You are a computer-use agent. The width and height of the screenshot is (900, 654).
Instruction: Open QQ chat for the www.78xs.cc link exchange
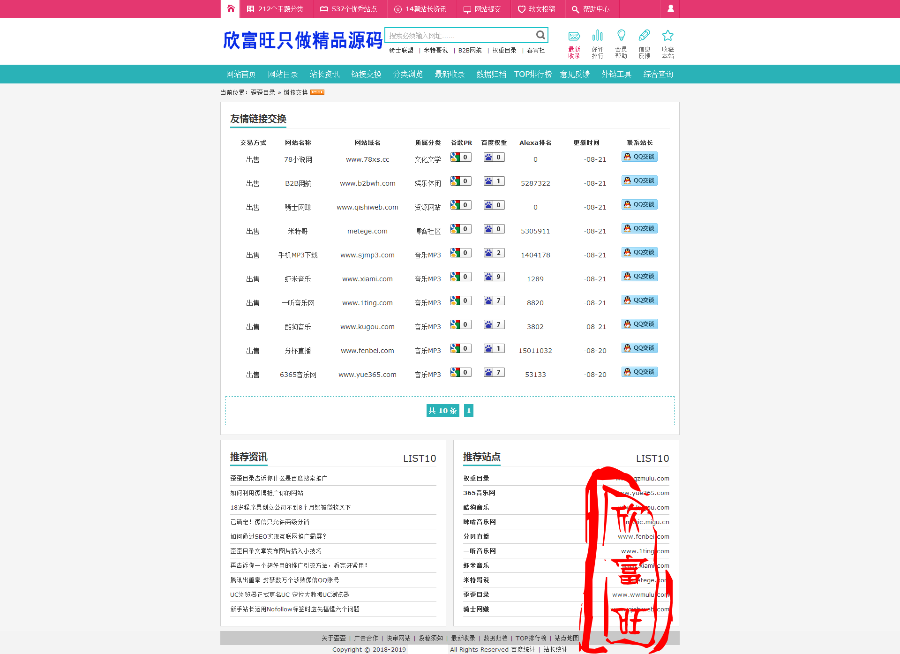tap(639, 157)
